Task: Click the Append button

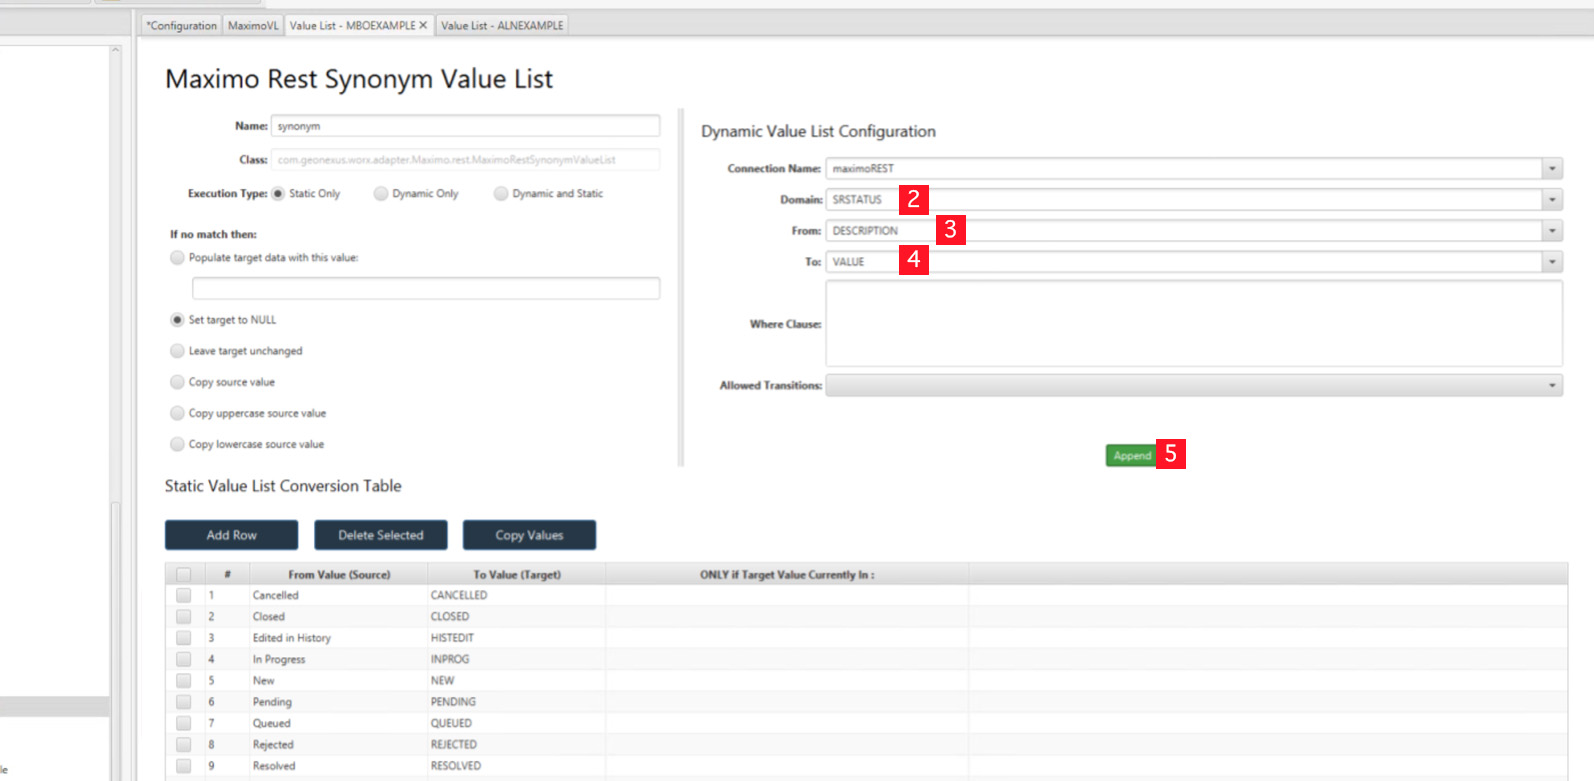Action: pyautogui.click(x=1131, y=455)
